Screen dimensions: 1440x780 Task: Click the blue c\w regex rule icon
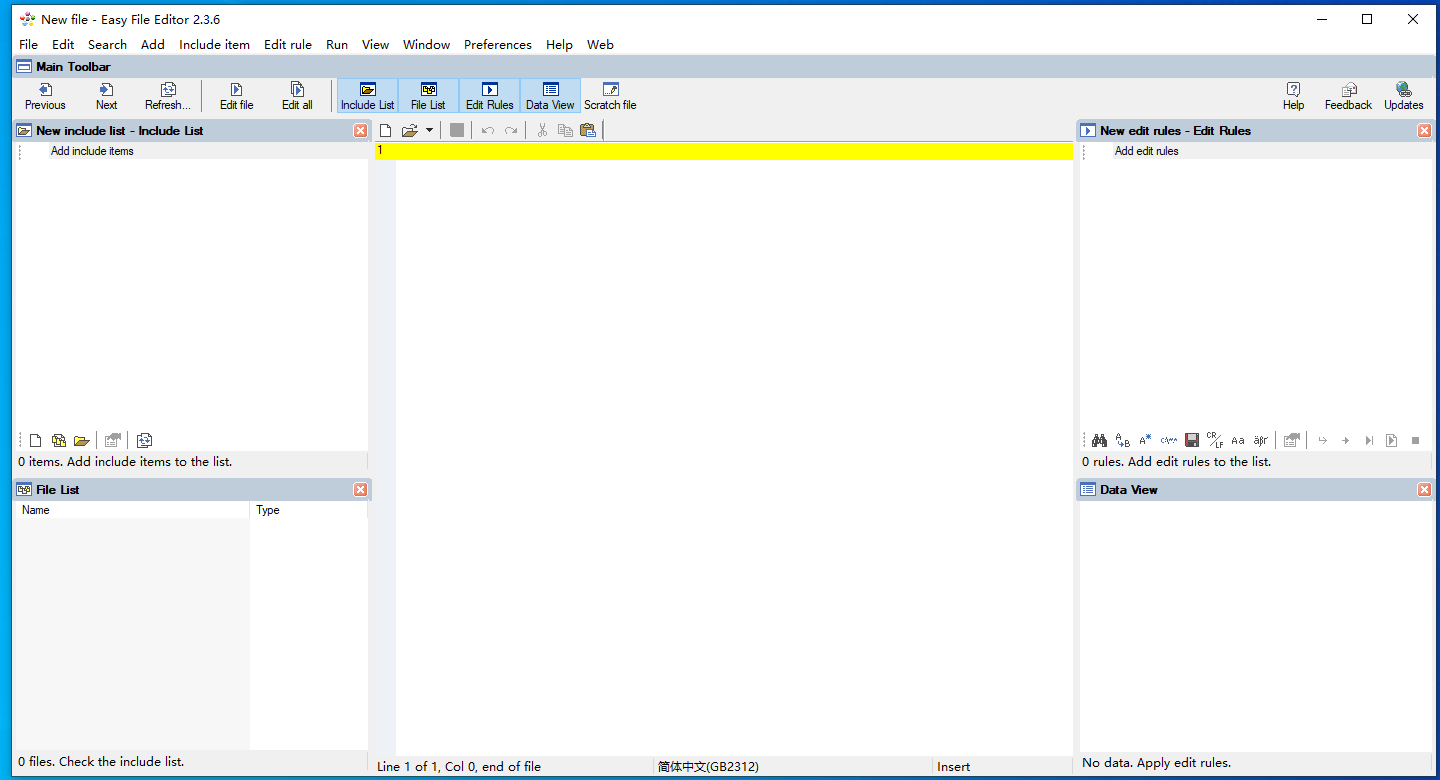point(1169,440)
